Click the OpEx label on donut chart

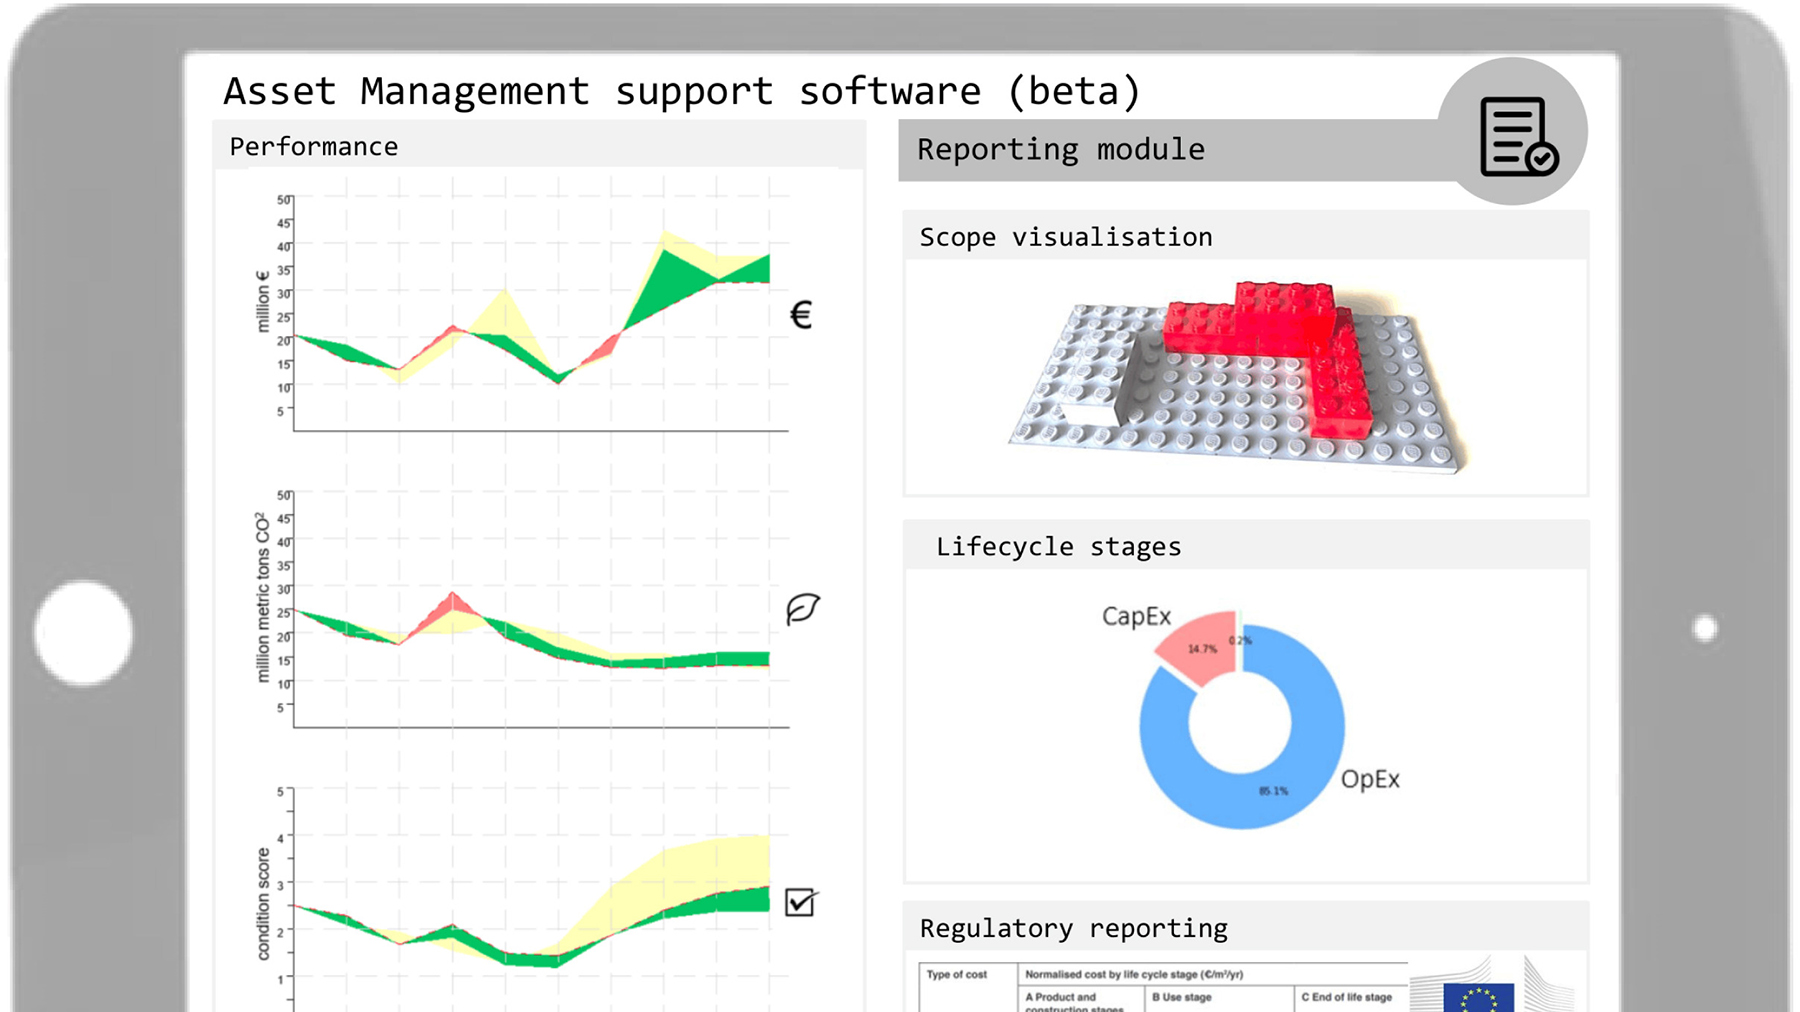tap(1370, 779)
